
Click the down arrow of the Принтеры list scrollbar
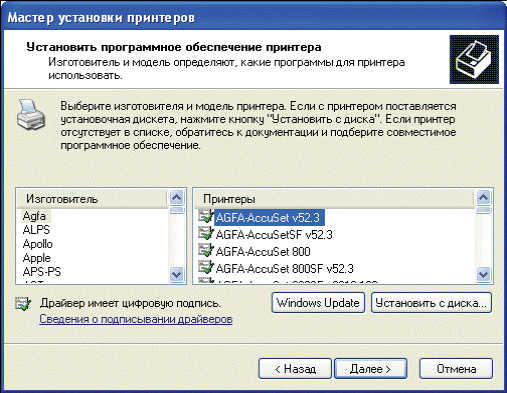click(x=483, y=275)
